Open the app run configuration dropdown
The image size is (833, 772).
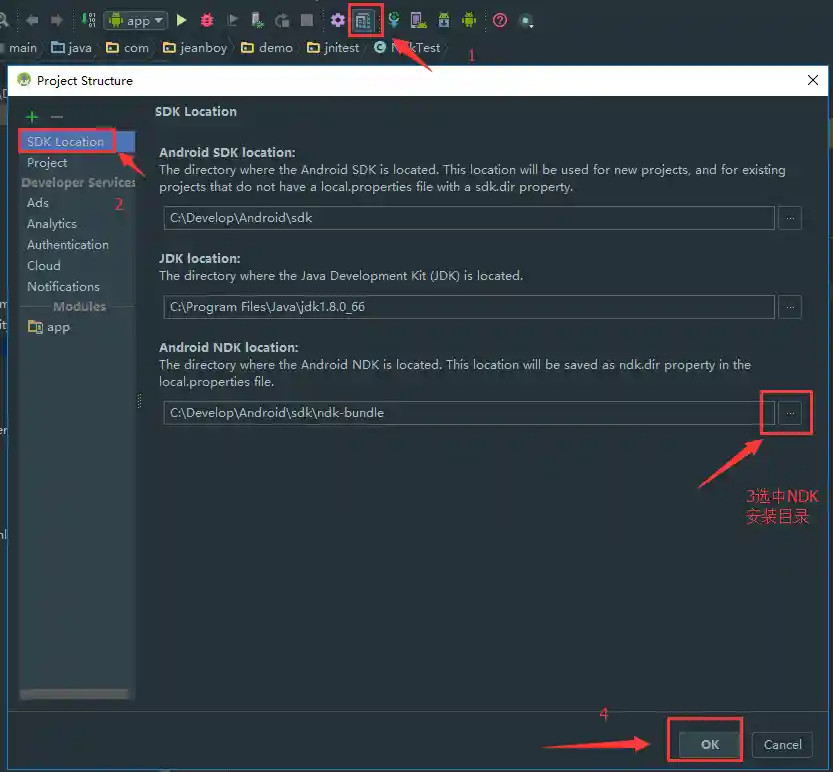pos(135,20)
